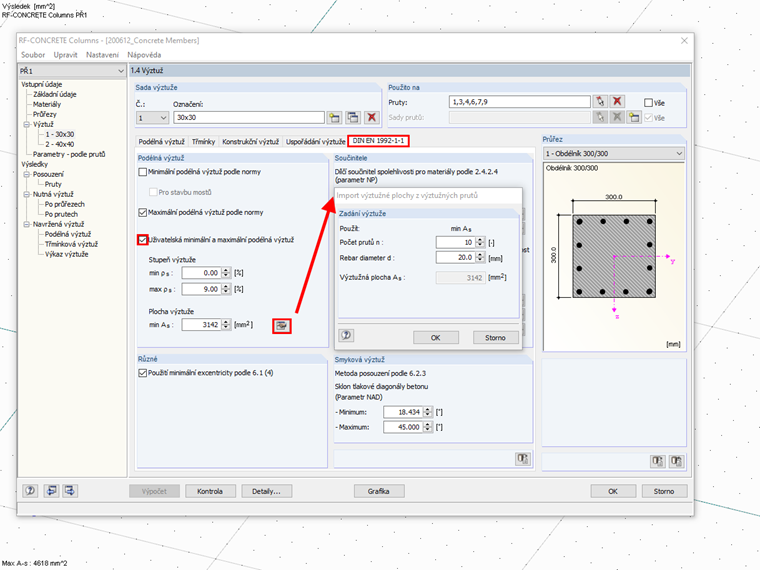Toggle Použití minimální excentricity podle 6.1 (4)

[x=142, y=373]
